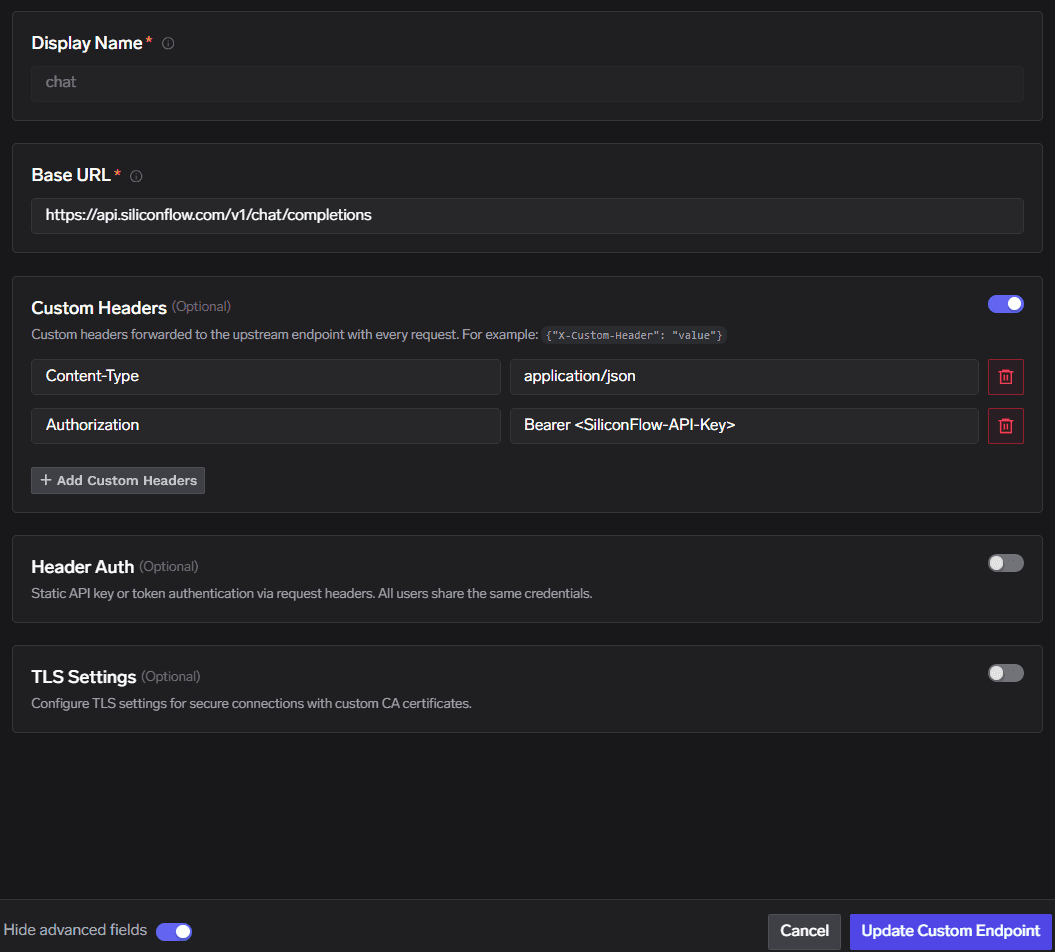1055x952 pixels.
Task: Click the Content-Type header name field
Action: pos(266,377)
